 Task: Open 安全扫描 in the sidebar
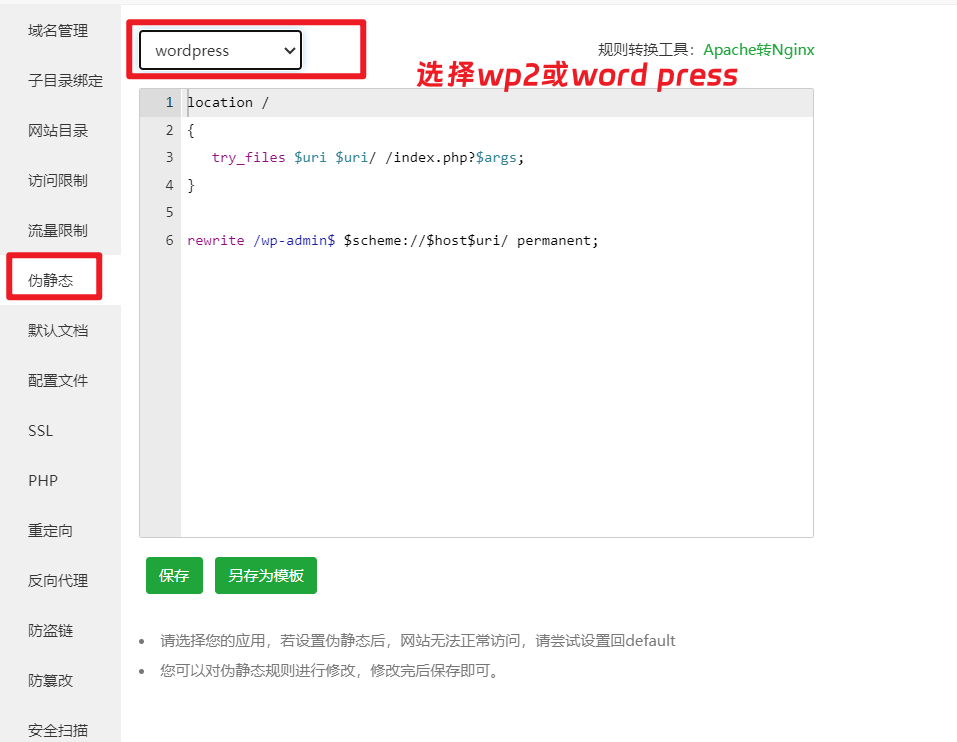(x=58, y=730)
